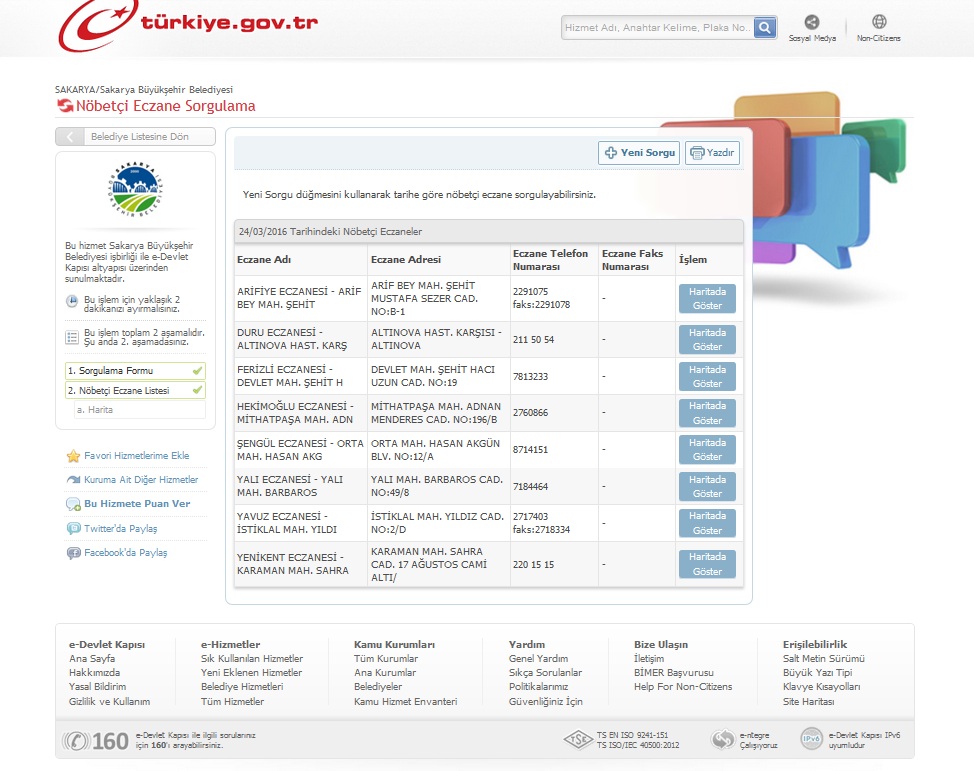Open the Sosyal Medya share icon

coord(811,22)
